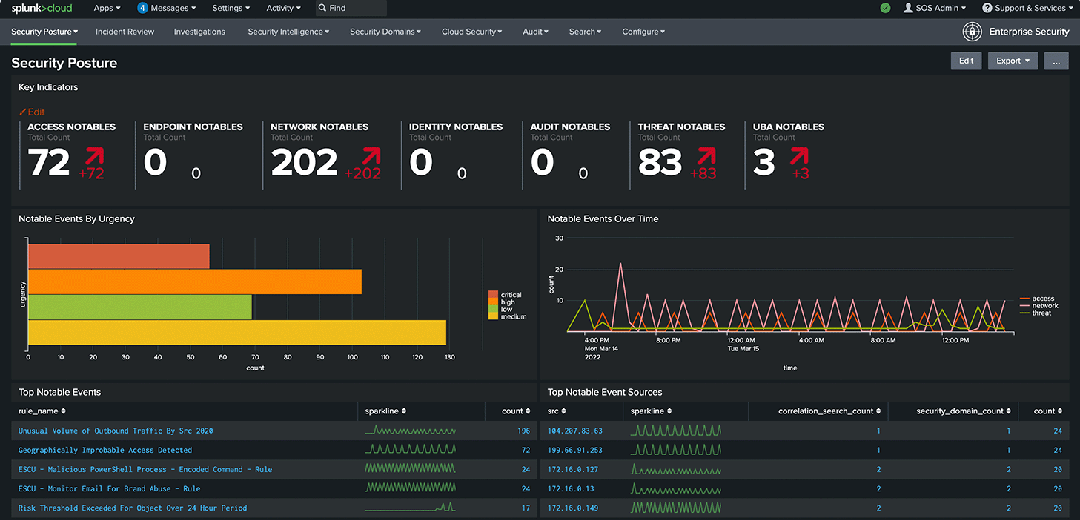Click the SOS Admin user icon

[x=908, y=8]
